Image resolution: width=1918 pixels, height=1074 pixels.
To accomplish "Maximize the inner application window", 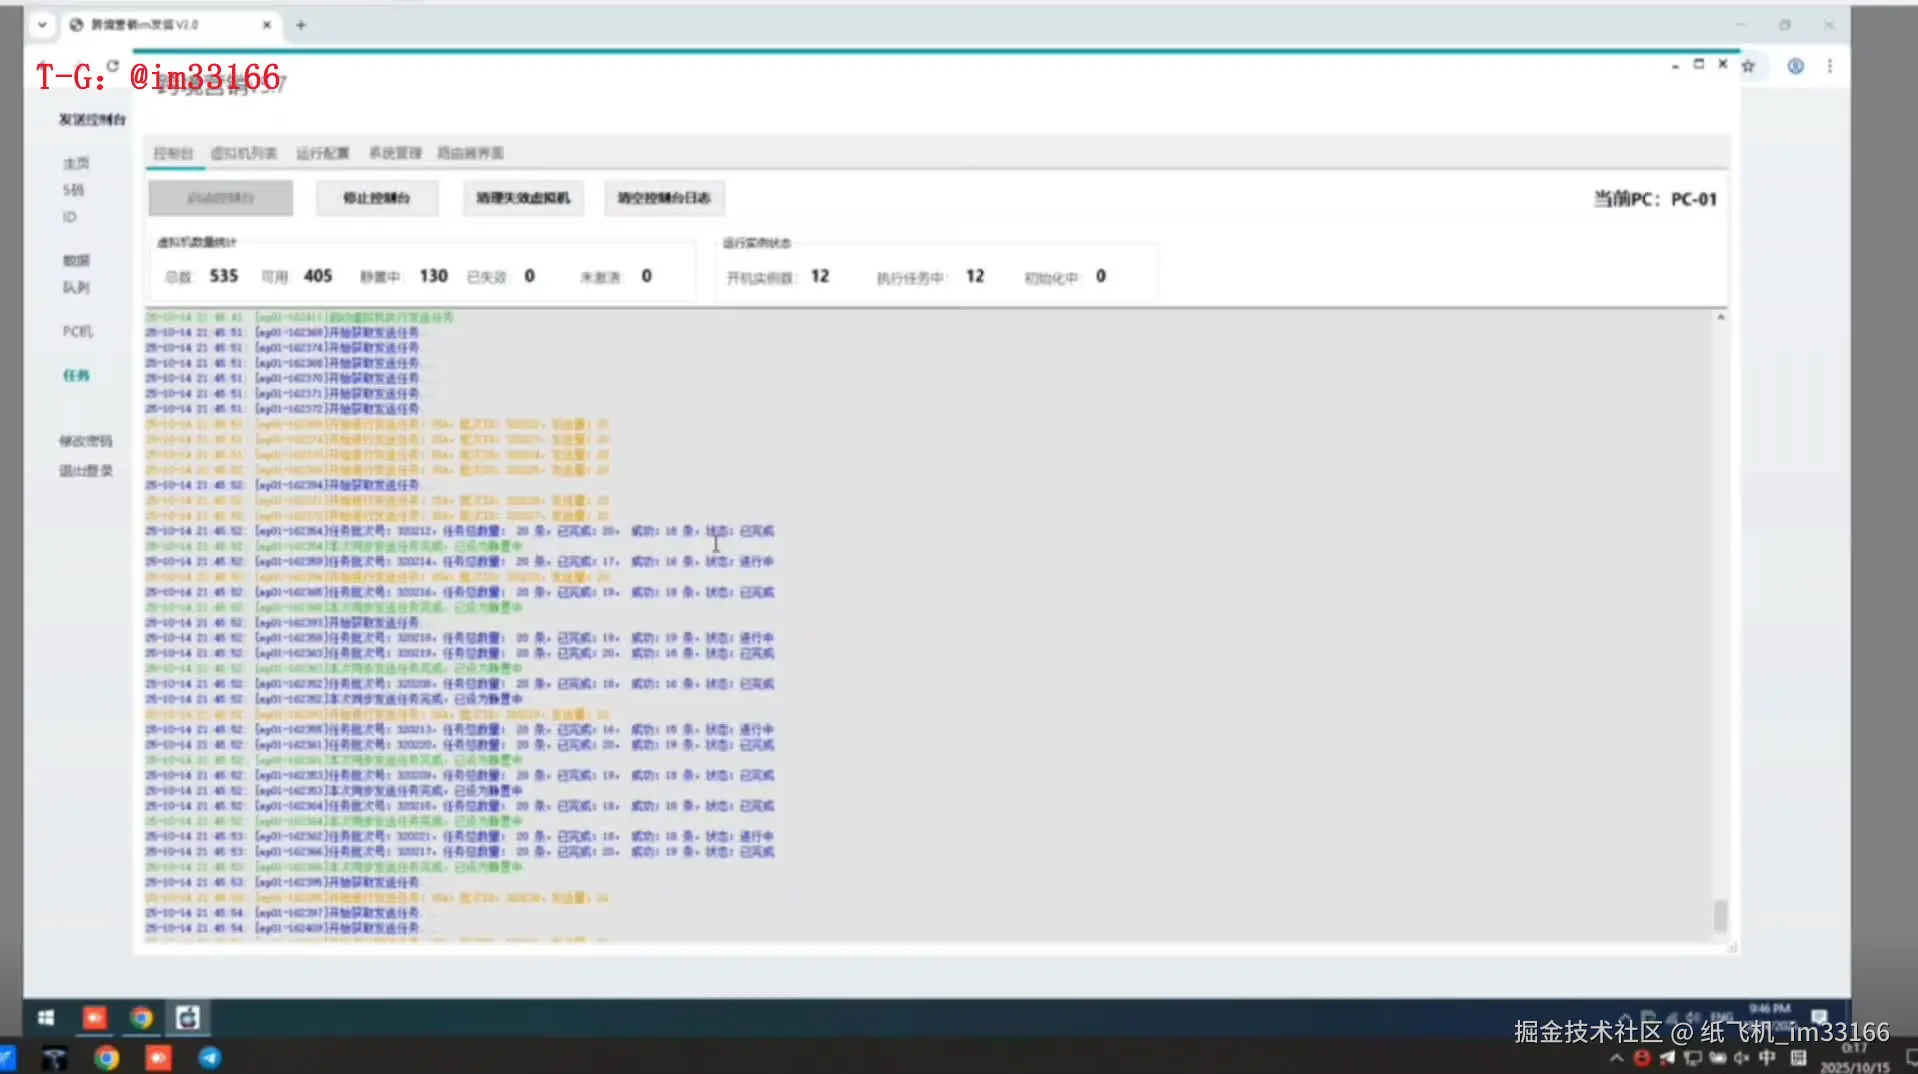I will coord(1698,64).
